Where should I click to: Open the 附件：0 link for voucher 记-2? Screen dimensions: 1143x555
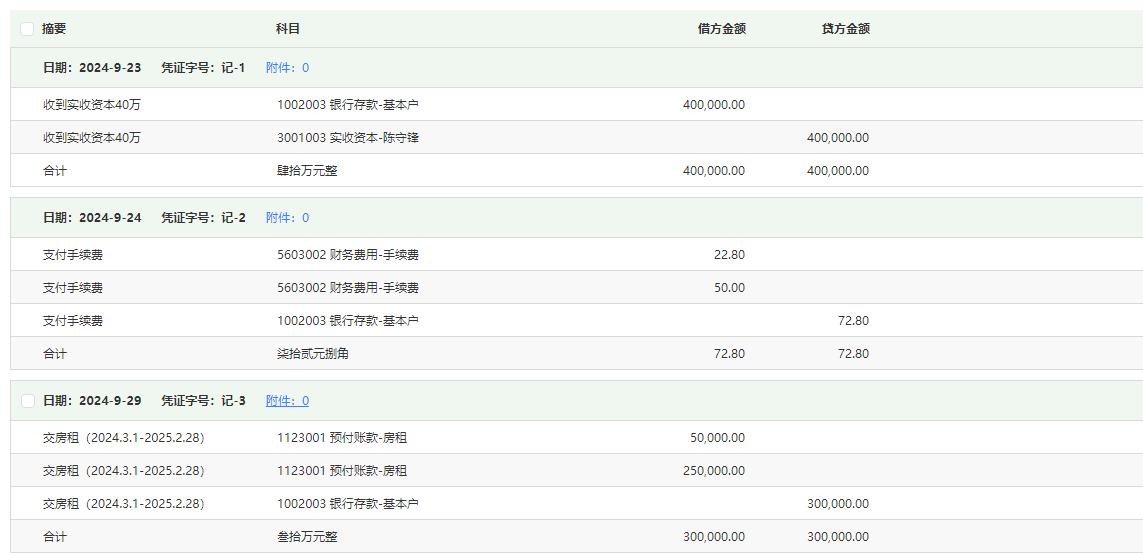[x=287, y=217]
